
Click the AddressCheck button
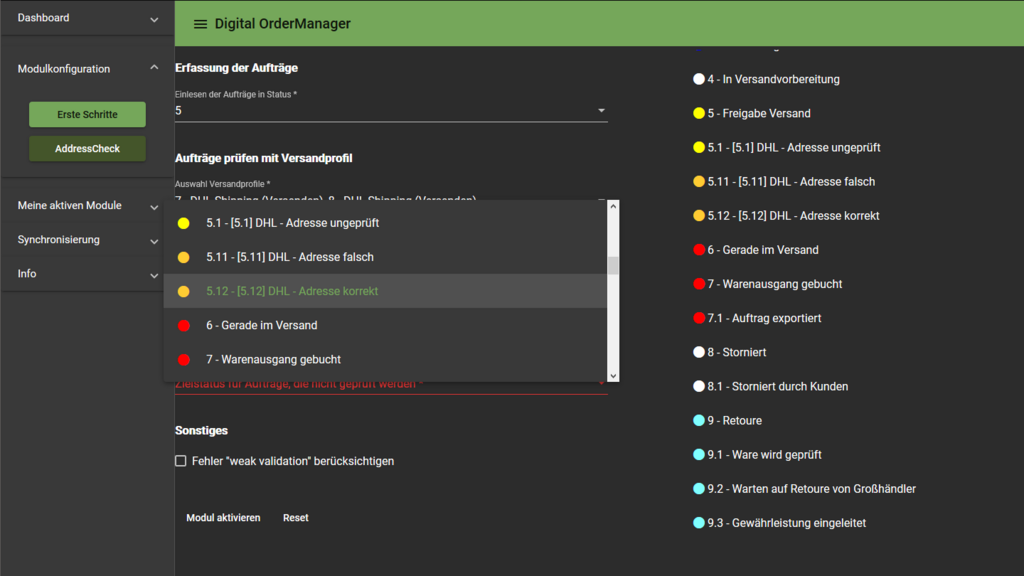pyautogui.click(x=87, y=149)
